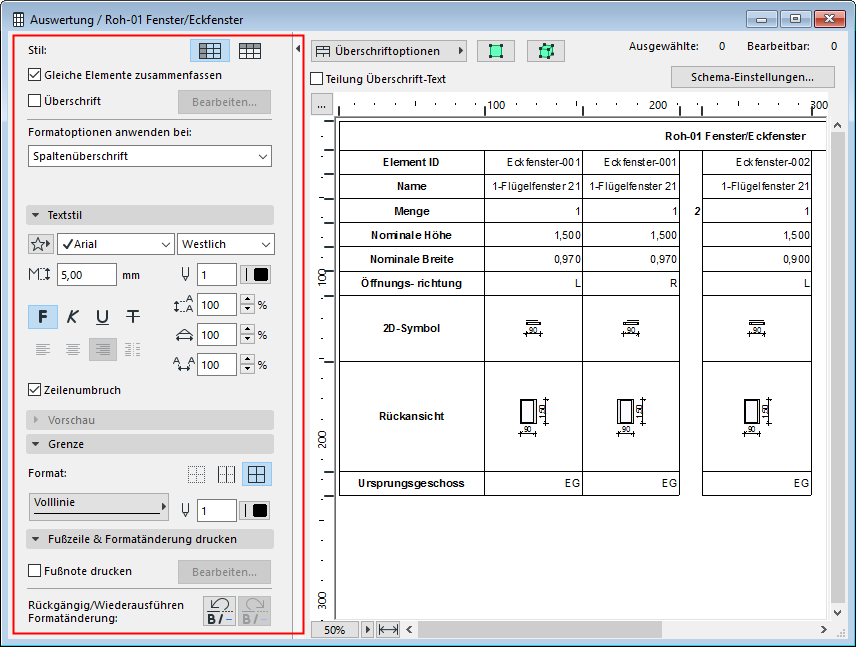This screenshot has height=647, width=856.
Task: Open the Volllinie line type menu
Action: (98, 506)
